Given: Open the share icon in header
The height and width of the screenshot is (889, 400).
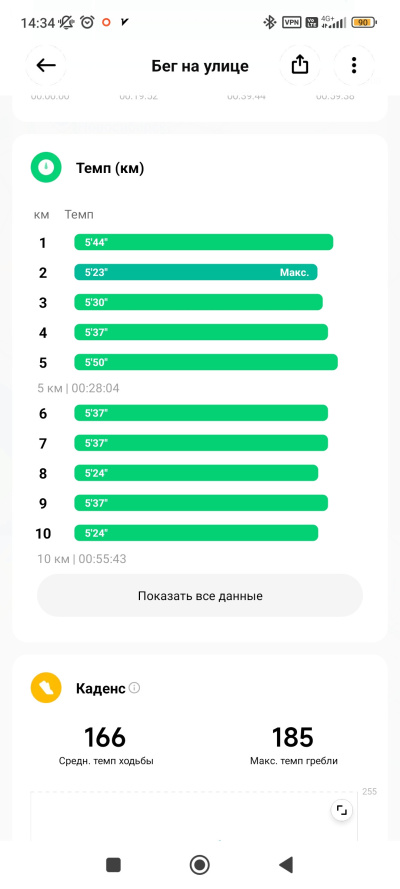Looking at the screenshot, I should click(x=300, y=66).
